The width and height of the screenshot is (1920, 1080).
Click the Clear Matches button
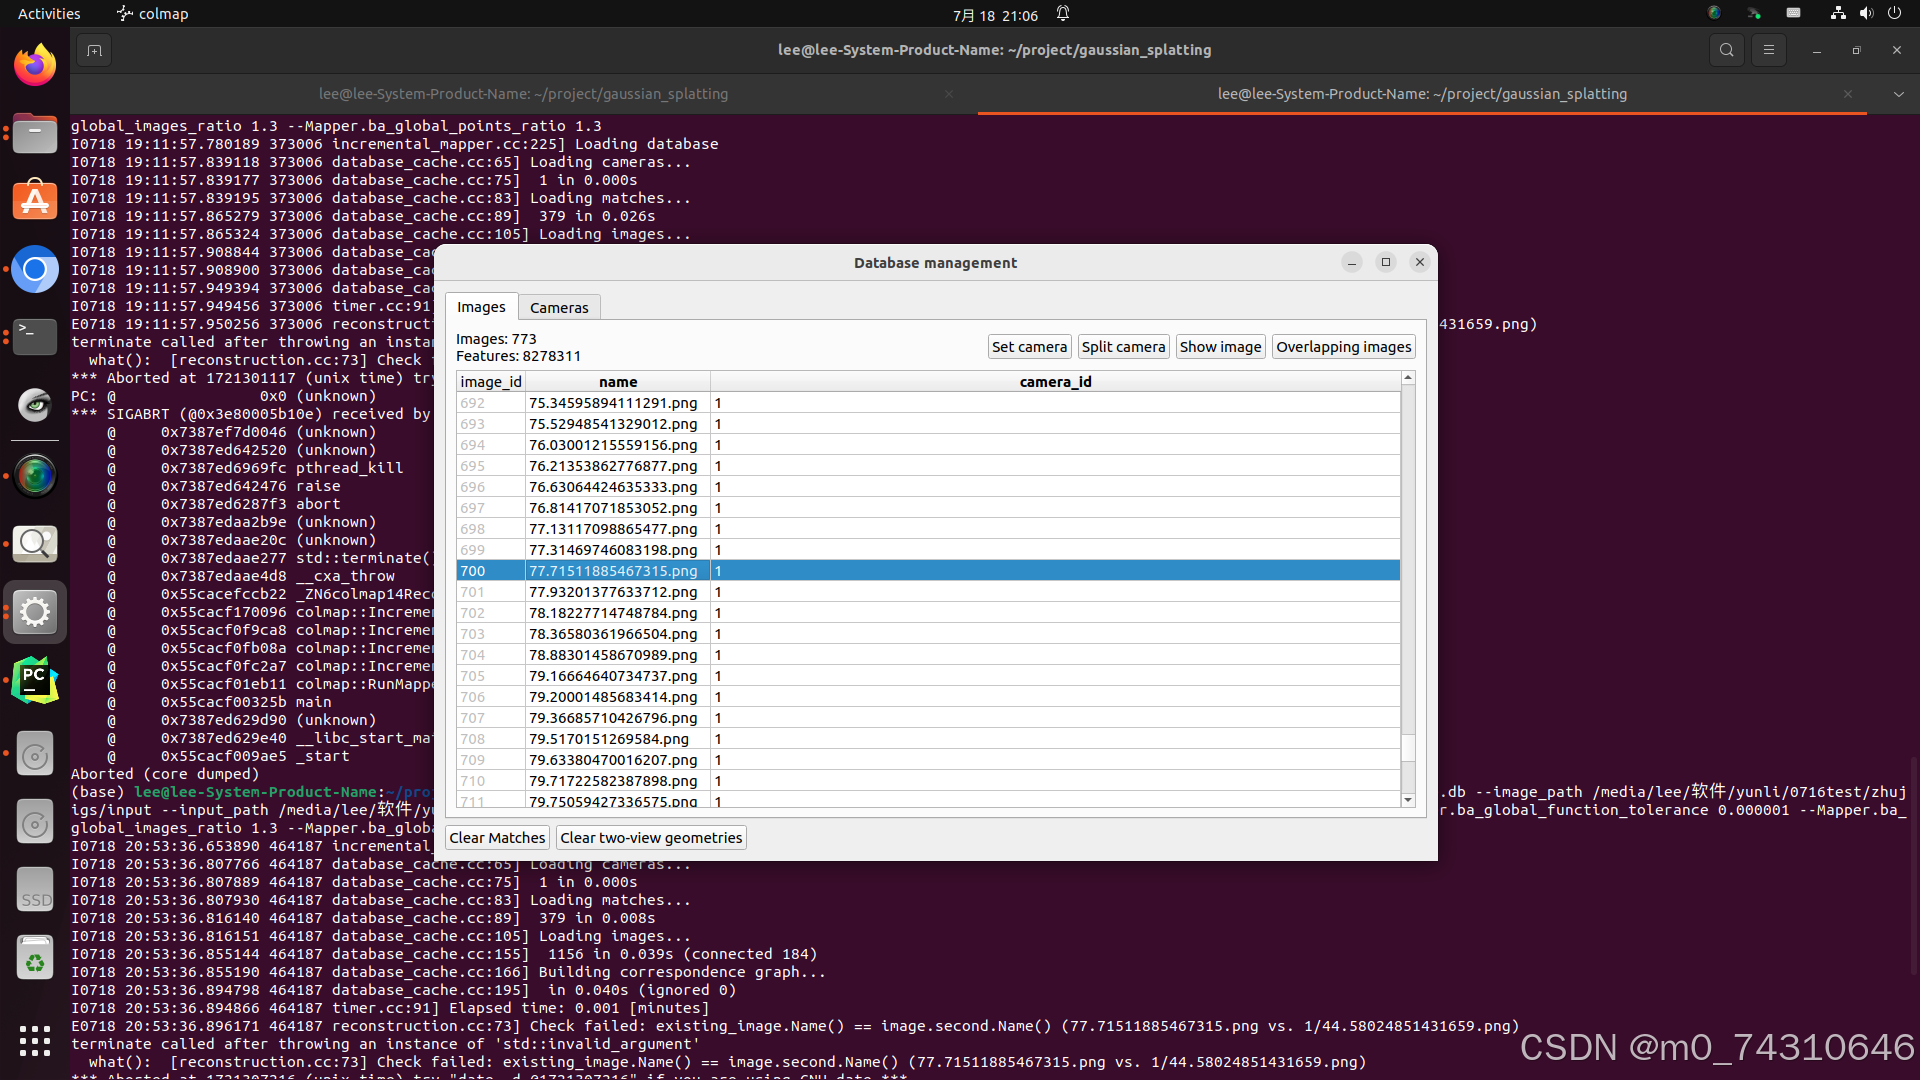pos(497,838)
